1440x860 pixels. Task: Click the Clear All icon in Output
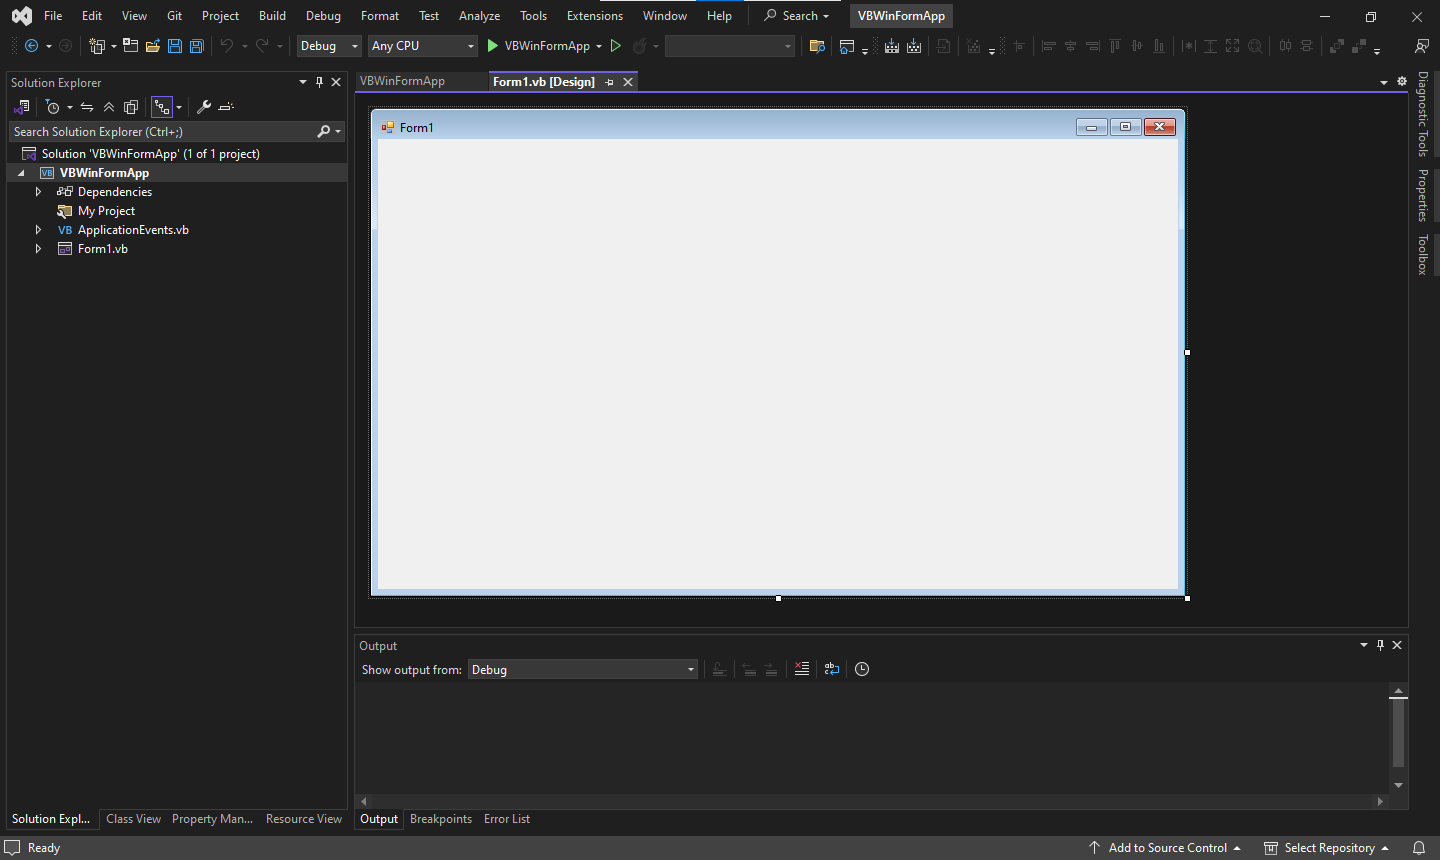coord(802,669)
